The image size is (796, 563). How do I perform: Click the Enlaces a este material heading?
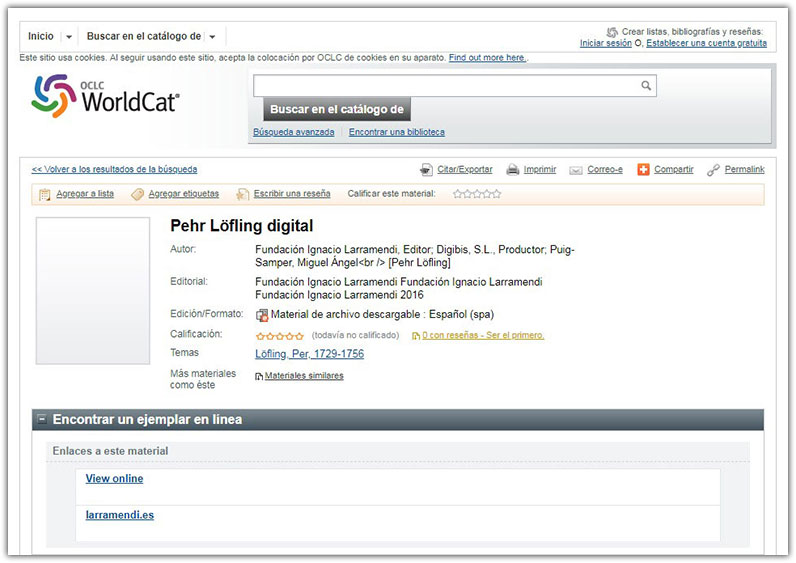coord(110,451)
